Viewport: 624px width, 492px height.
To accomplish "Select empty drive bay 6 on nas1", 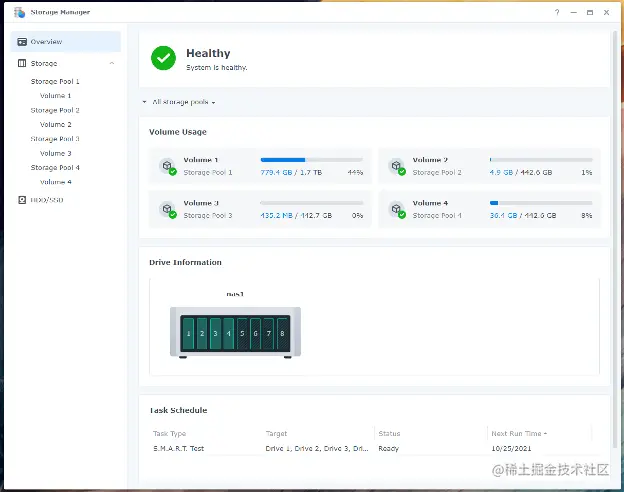I will [255, 334].
